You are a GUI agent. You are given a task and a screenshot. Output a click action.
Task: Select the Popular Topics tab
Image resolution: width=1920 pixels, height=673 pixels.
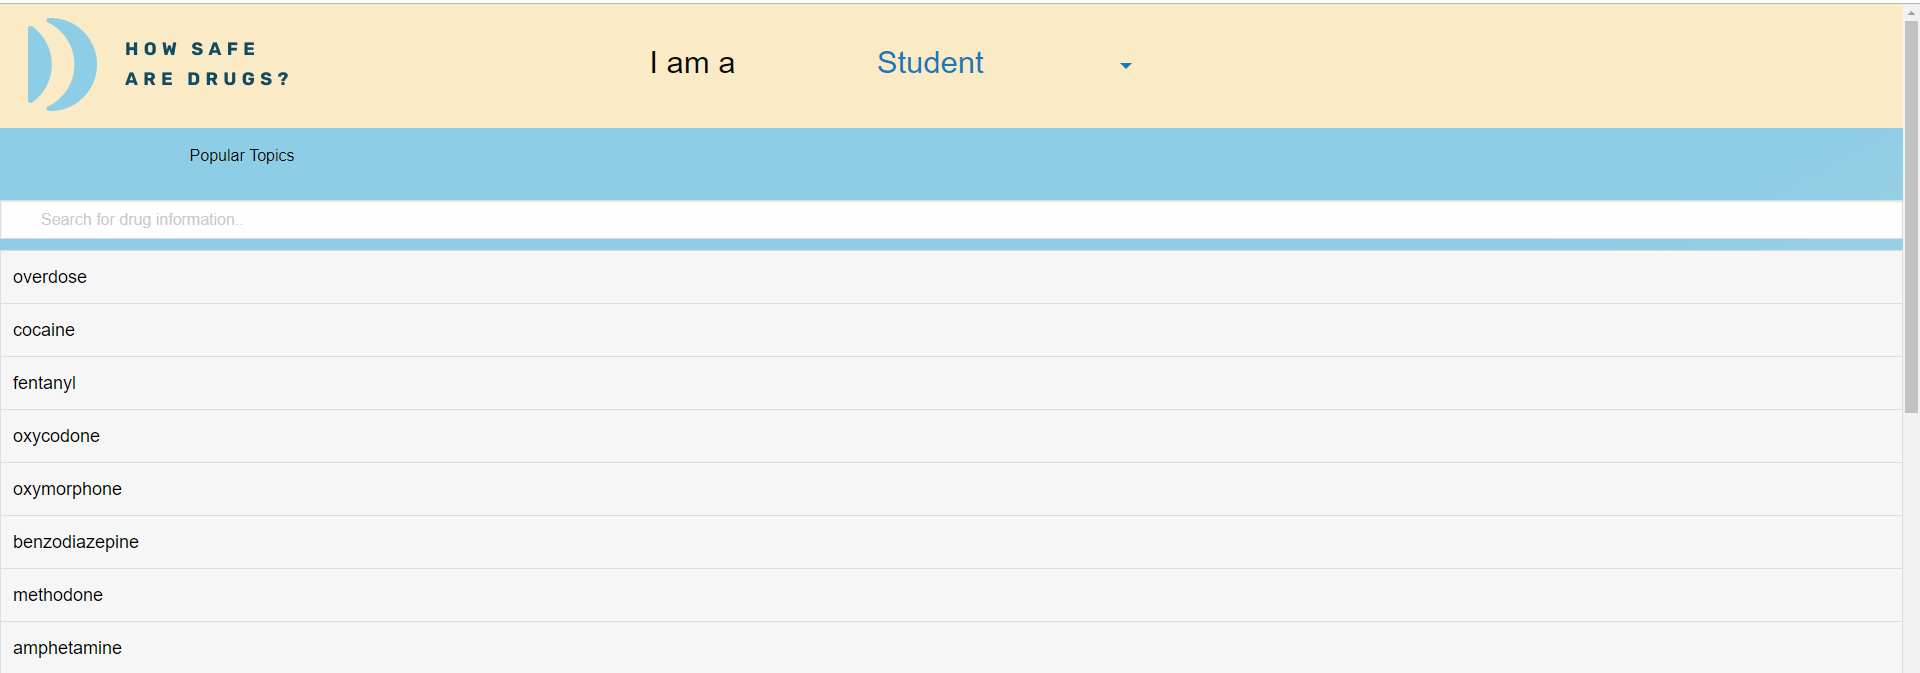pyautogui.click(x=242, y=156)
